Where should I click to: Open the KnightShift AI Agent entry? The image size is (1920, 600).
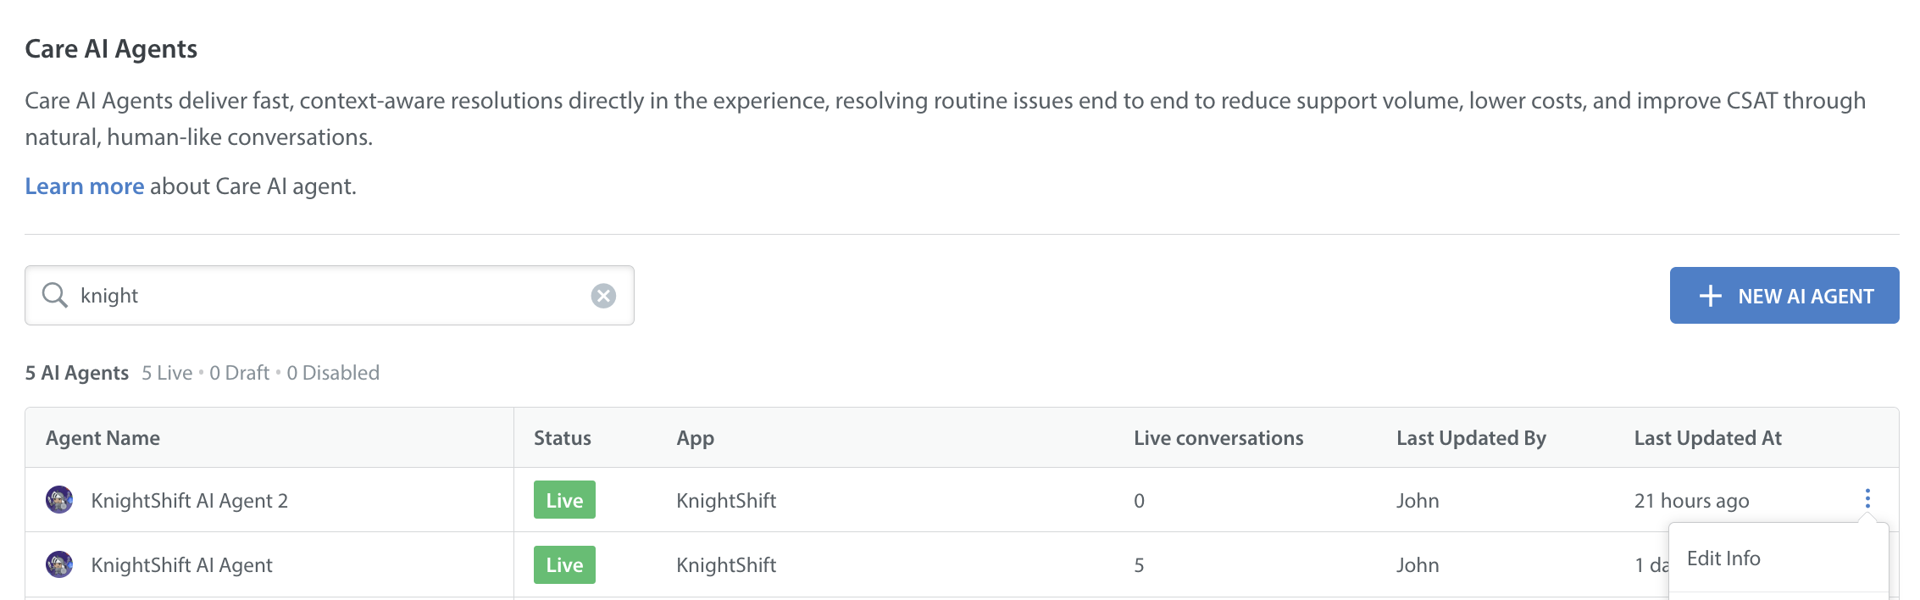click(x=181, y=565)
